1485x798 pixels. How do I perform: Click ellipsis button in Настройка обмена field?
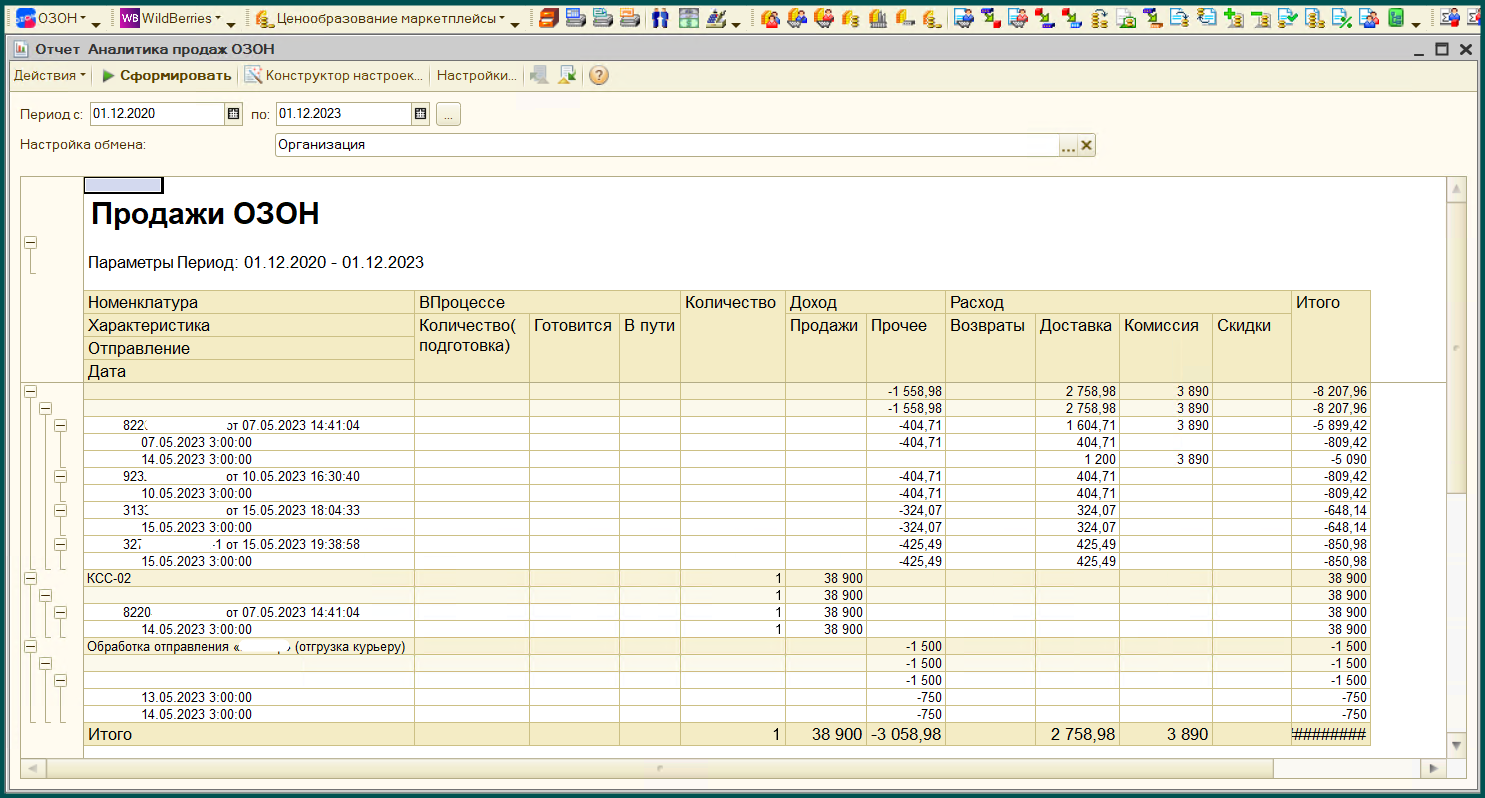[1068, 145]
